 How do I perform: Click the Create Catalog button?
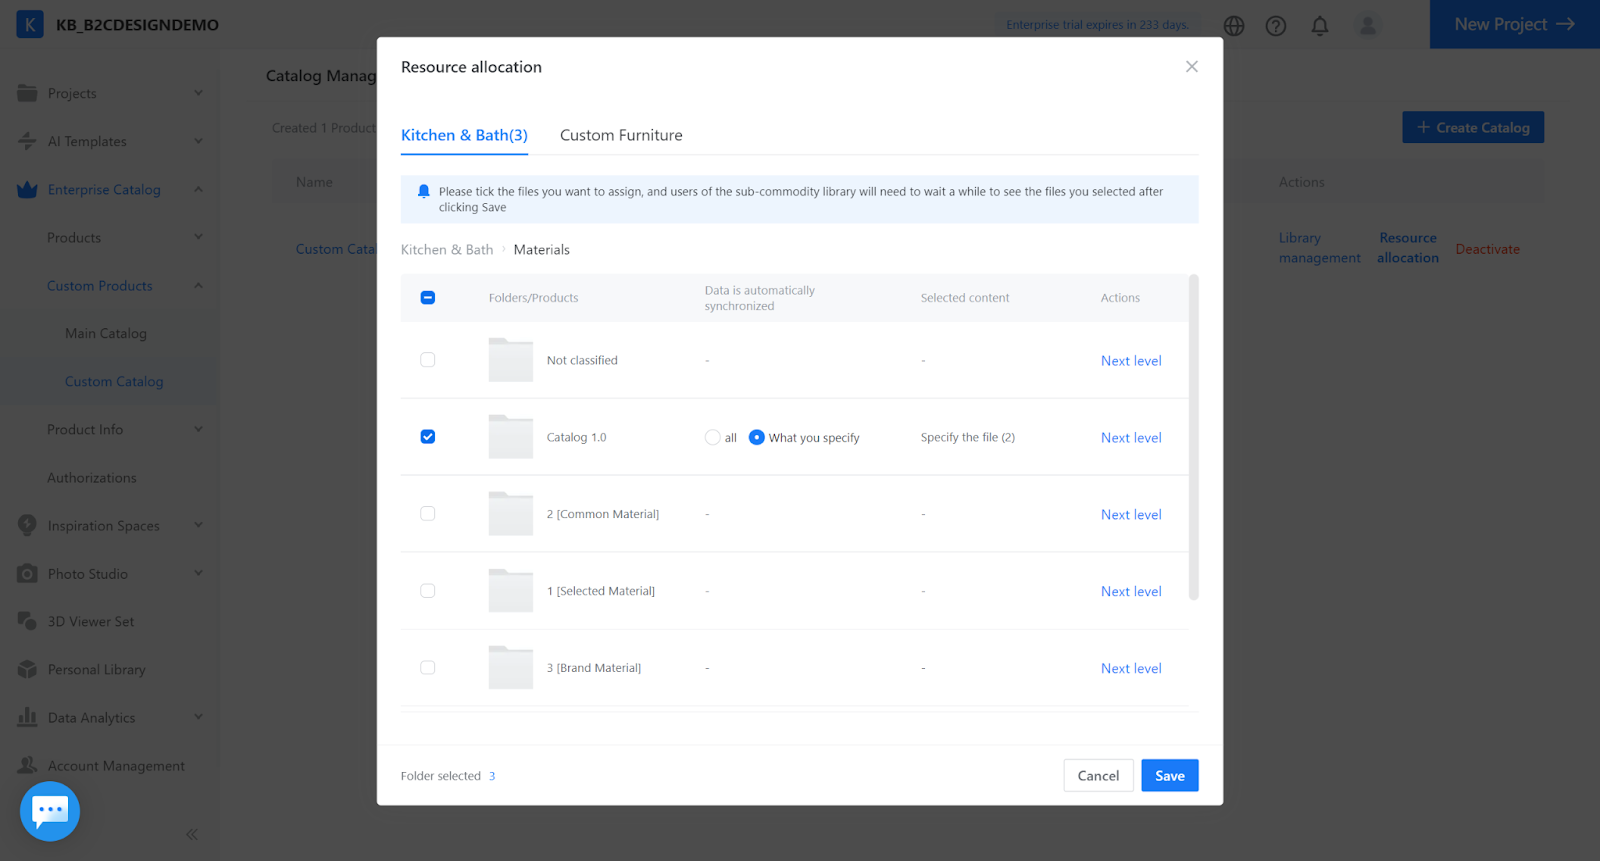coord(1473,127)
